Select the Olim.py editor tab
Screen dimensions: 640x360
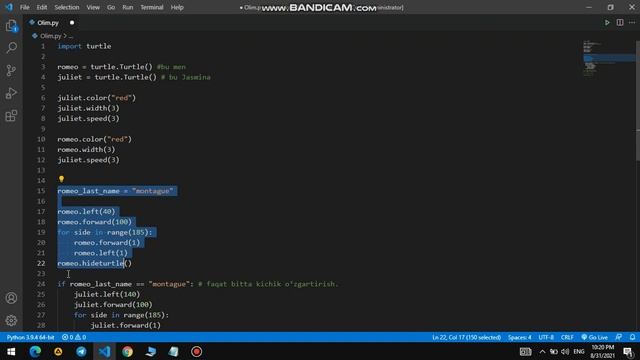tap(51, 23)
